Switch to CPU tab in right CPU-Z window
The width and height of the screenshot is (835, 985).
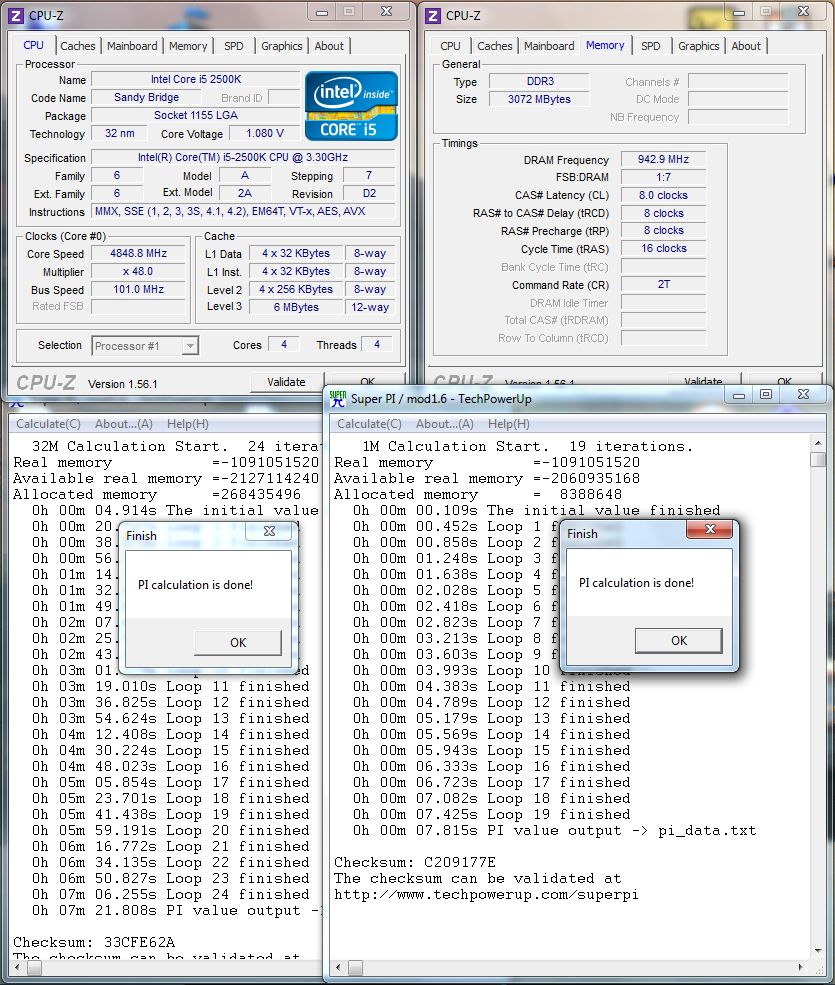450,46
